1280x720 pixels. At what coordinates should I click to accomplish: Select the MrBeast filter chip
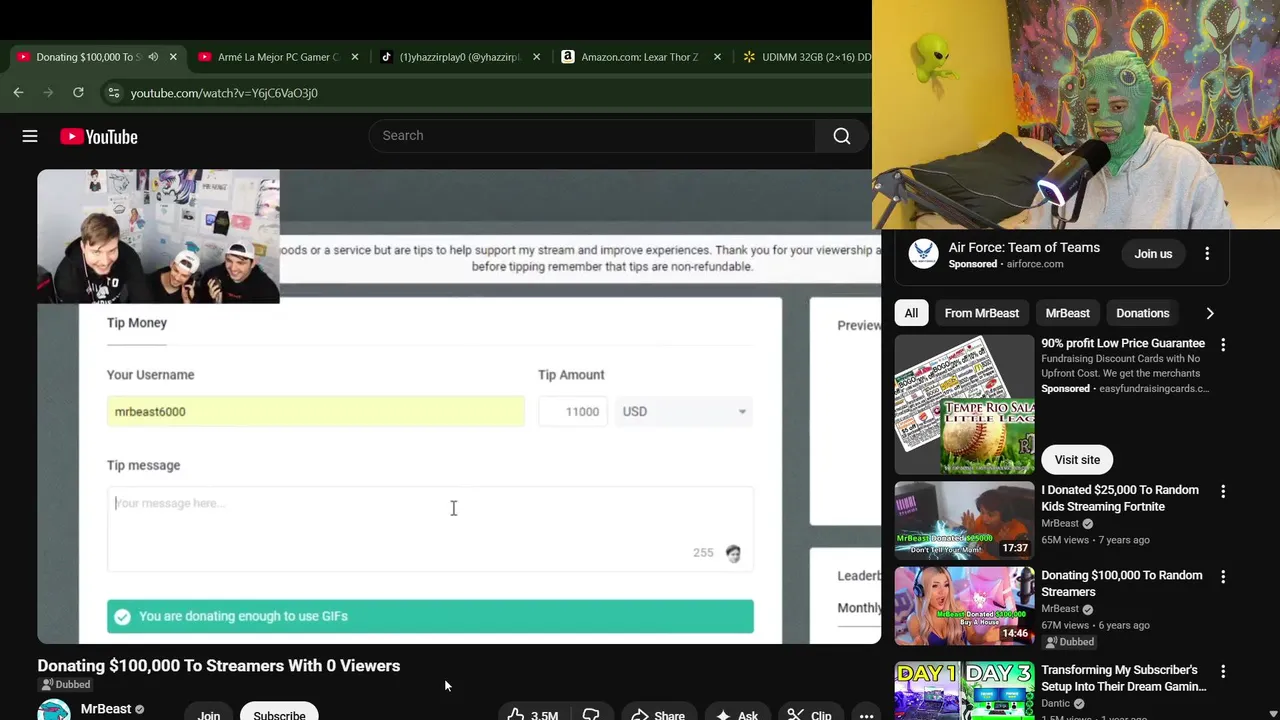click(x=1067, y=313)
